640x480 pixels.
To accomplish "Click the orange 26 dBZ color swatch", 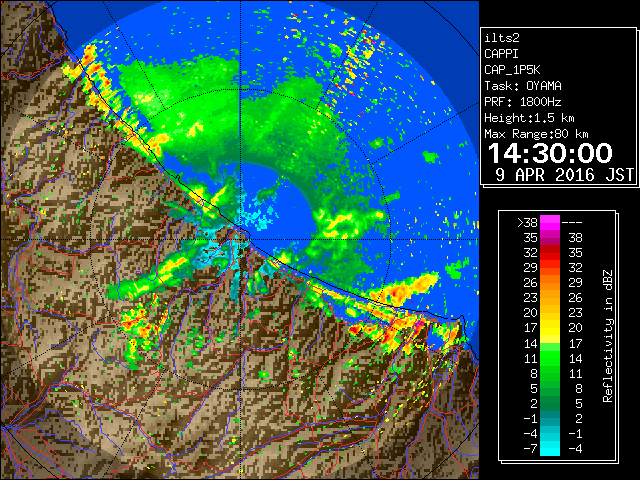I will click(550, 282).
